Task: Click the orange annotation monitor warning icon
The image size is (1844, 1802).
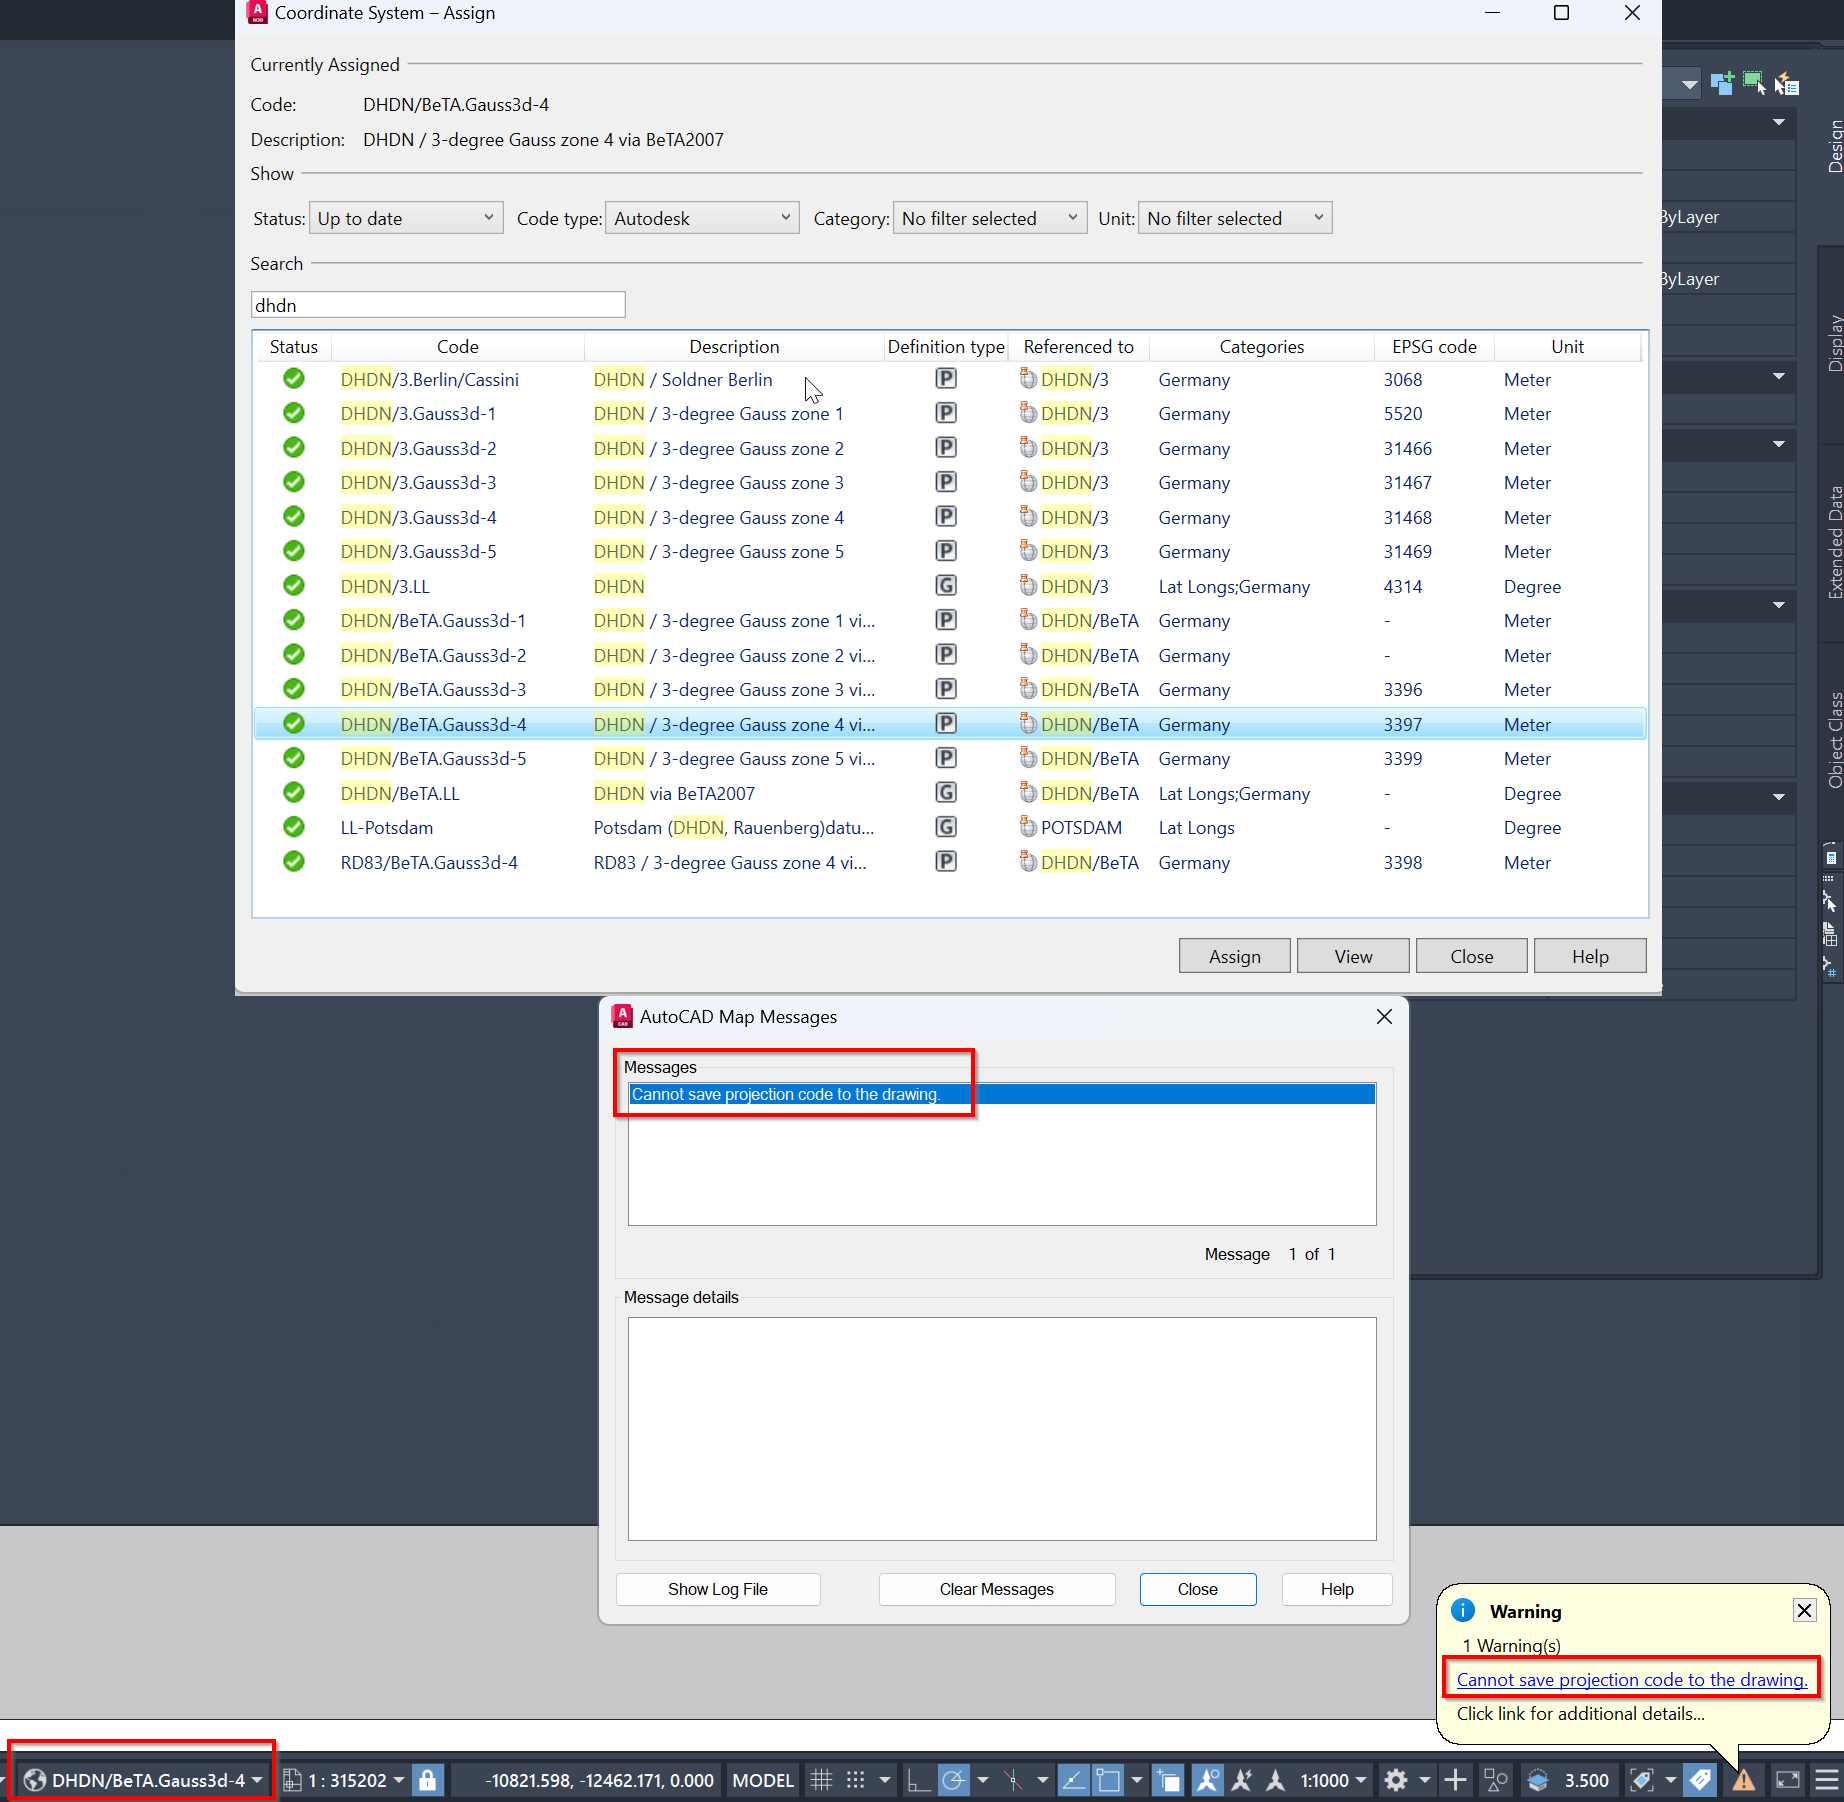Action: point(1745,1780)
